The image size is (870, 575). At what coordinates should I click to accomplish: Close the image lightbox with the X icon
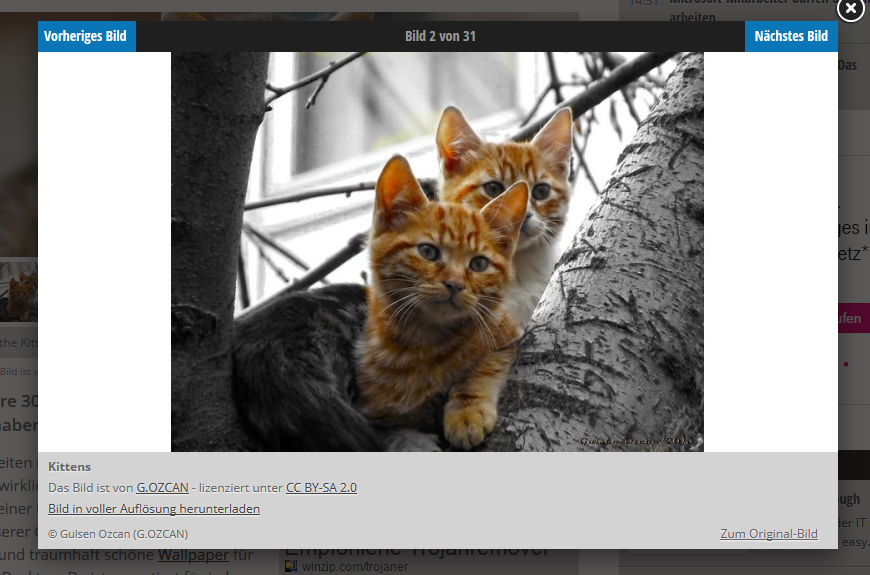pyautogui.click(x=850, y=9)
